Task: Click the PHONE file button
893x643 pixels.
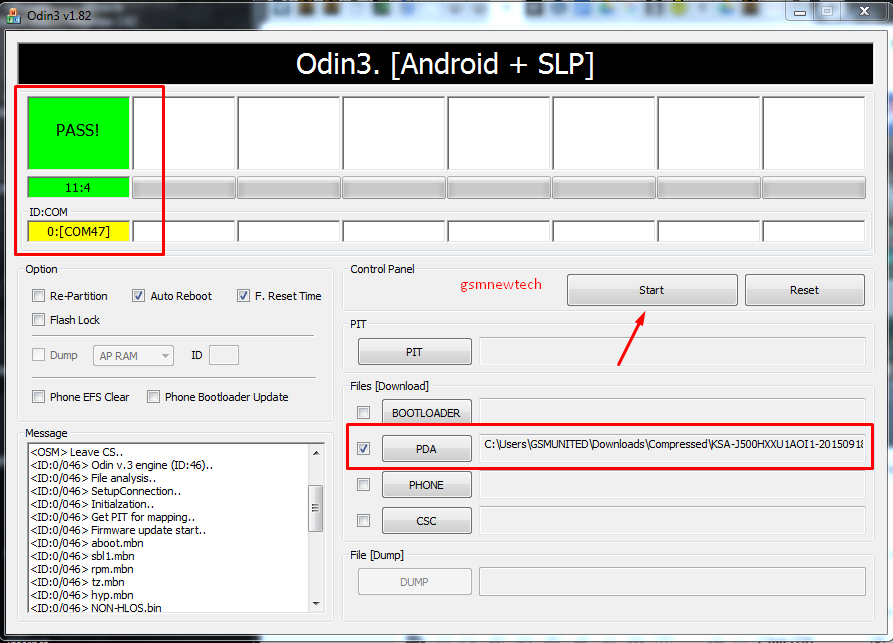Action: point(427,485)
